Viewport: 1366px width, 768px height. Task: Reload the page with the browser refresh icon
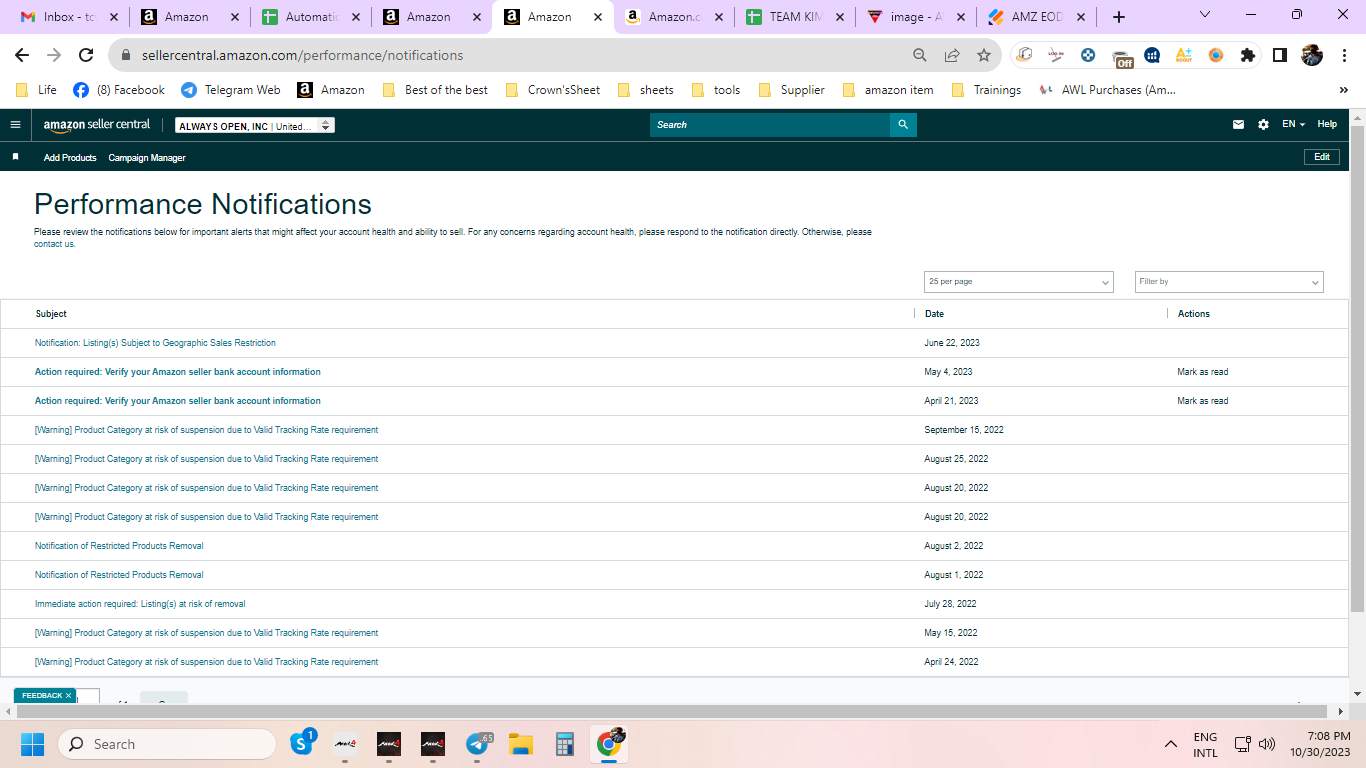(x=86, y=55)
